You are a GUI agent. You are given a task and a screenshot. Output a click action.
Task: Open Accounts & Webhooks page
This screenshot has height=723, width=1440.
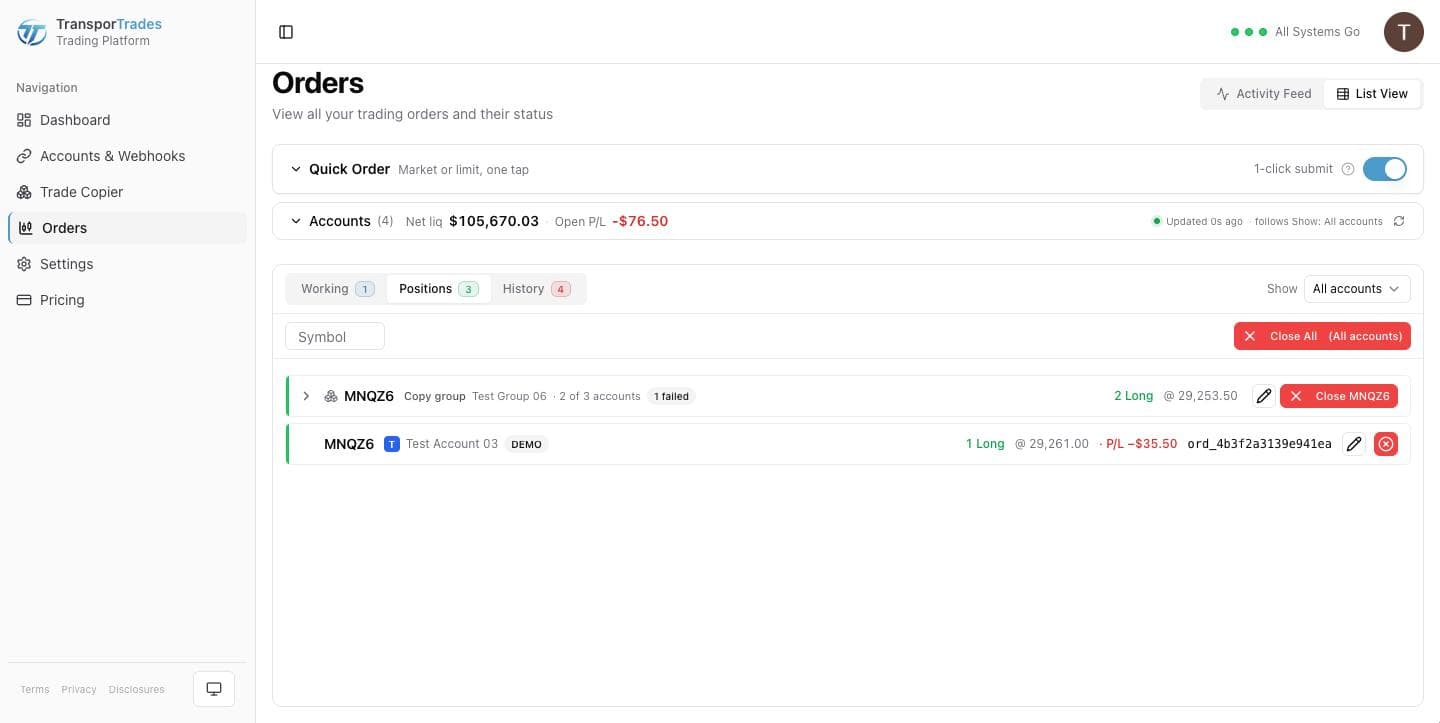coord(127,156)
